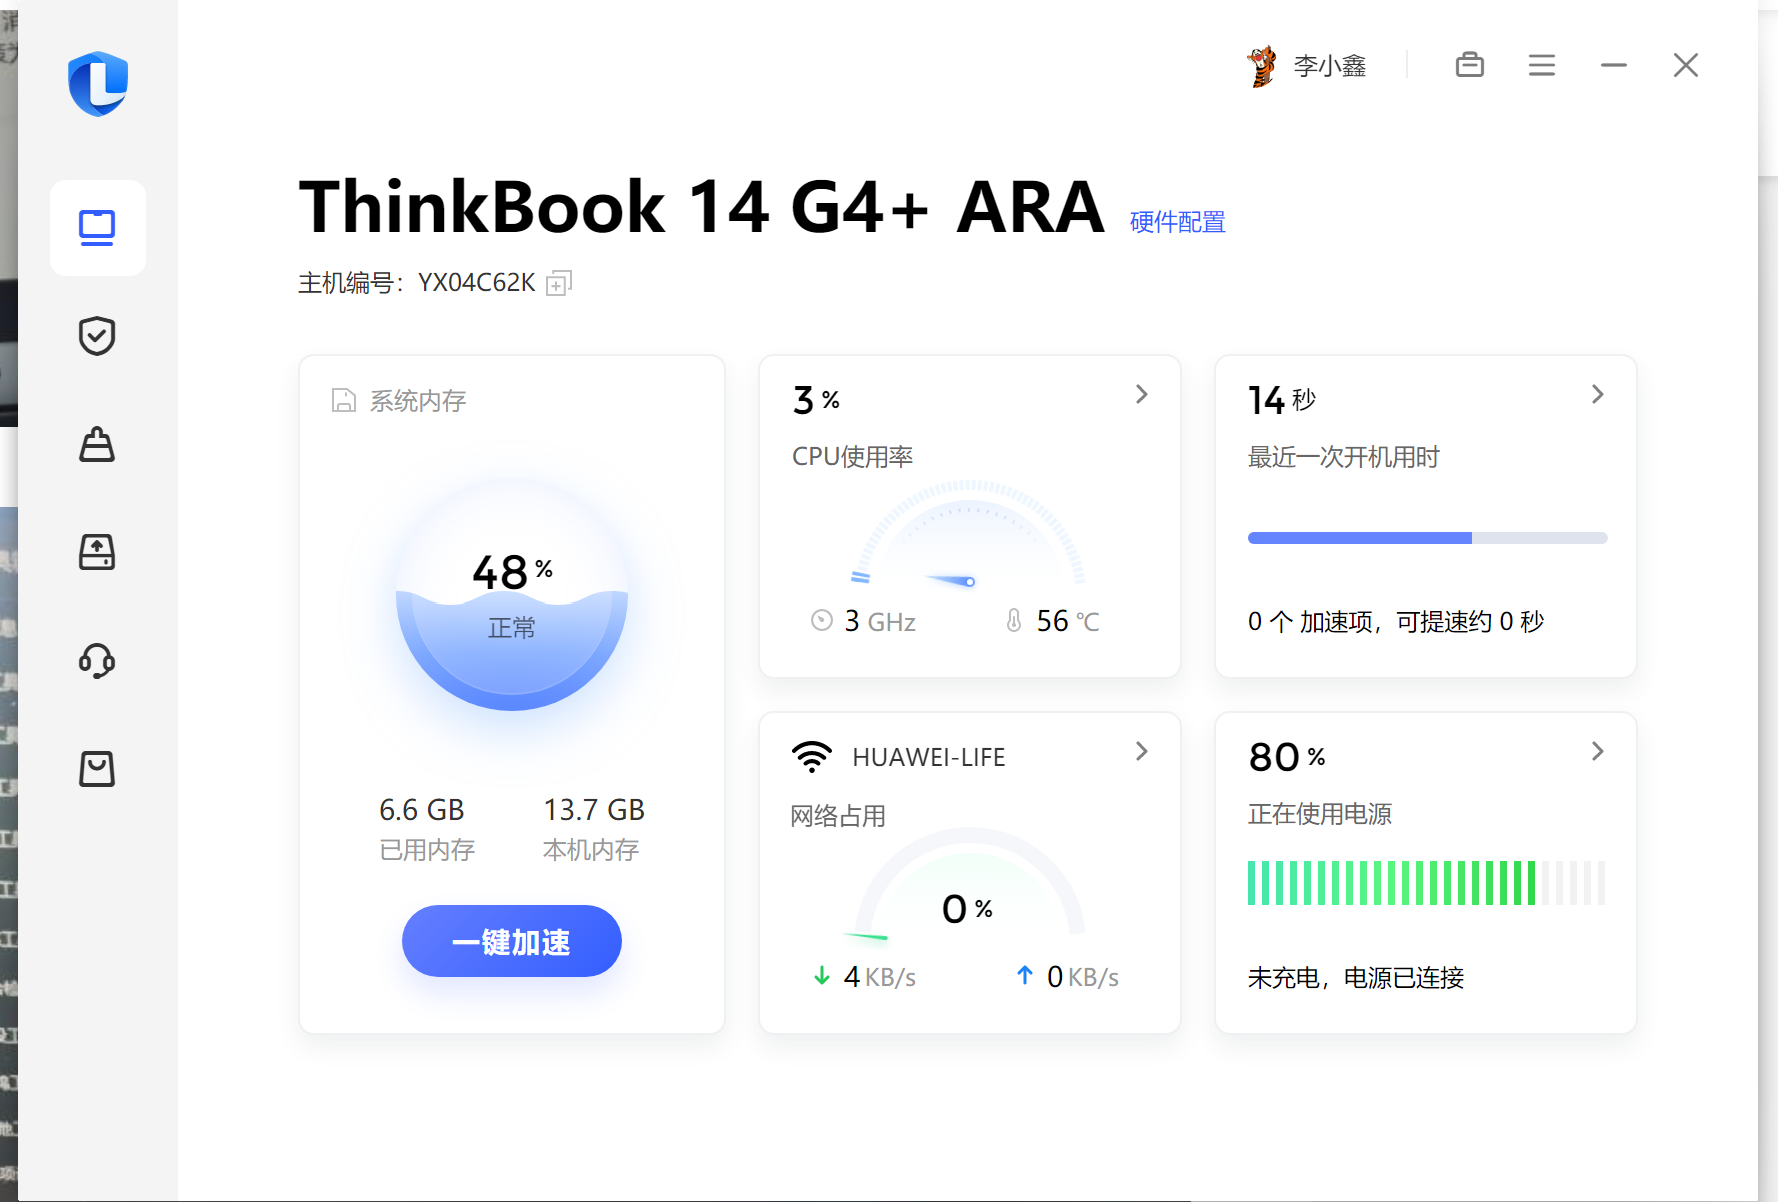The width and height of the screenshot is (1778, 1202).
Task: Click the Lenovo shield logo
Action: (x=98, y=84)
